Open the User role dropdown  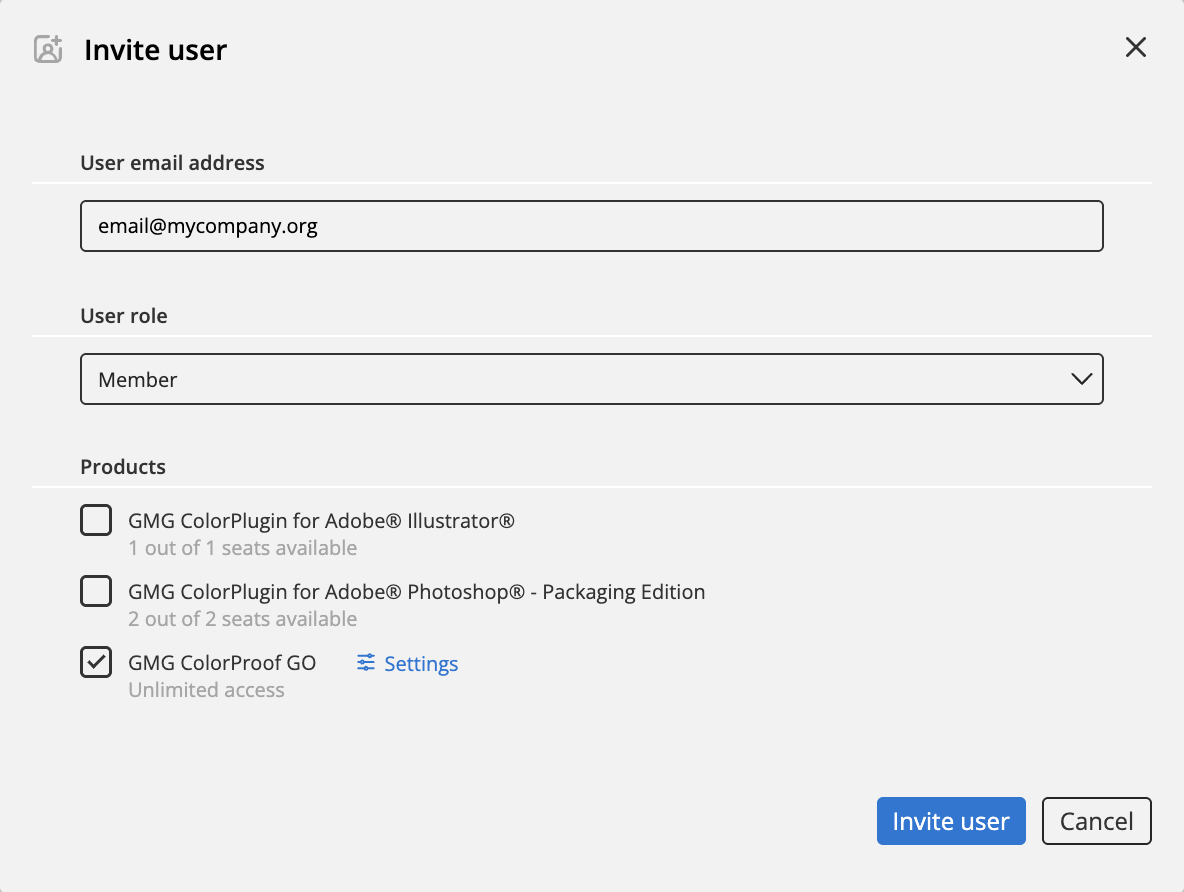(x=591, y=379)
